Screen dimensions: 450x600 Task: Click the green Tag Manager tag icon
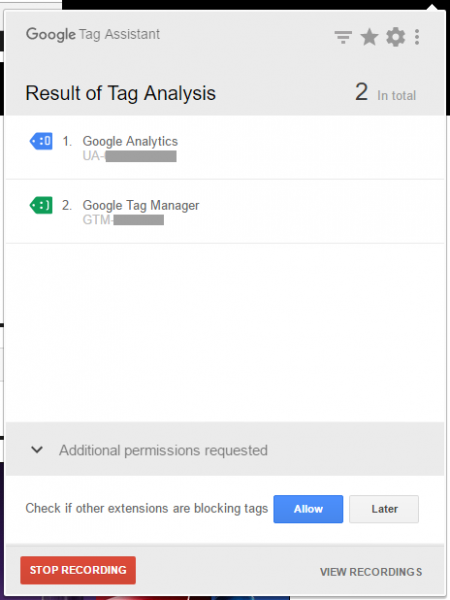41,205
